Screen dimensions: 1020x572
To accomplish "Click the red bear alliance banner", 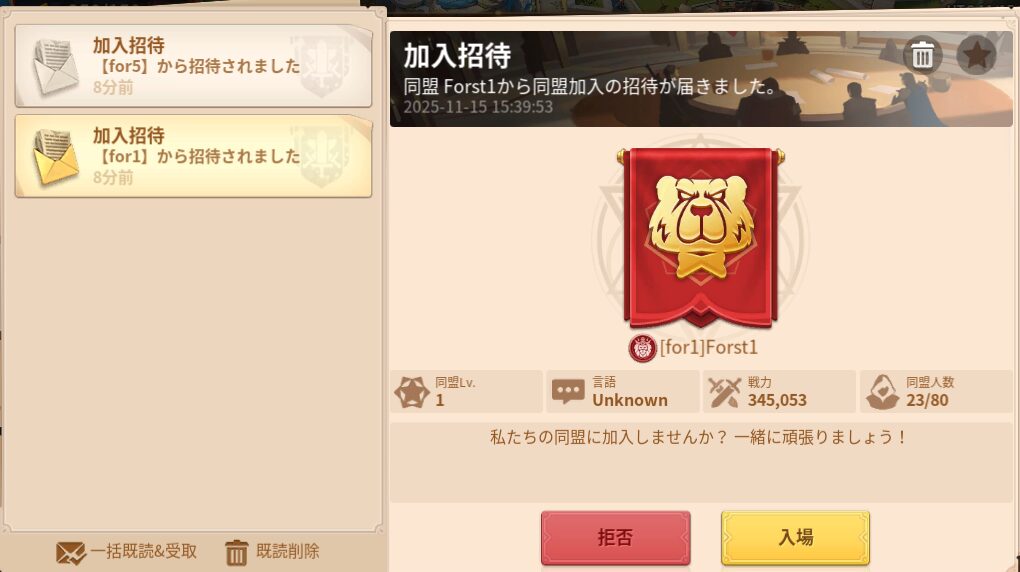I will click(x=701, y=238).
